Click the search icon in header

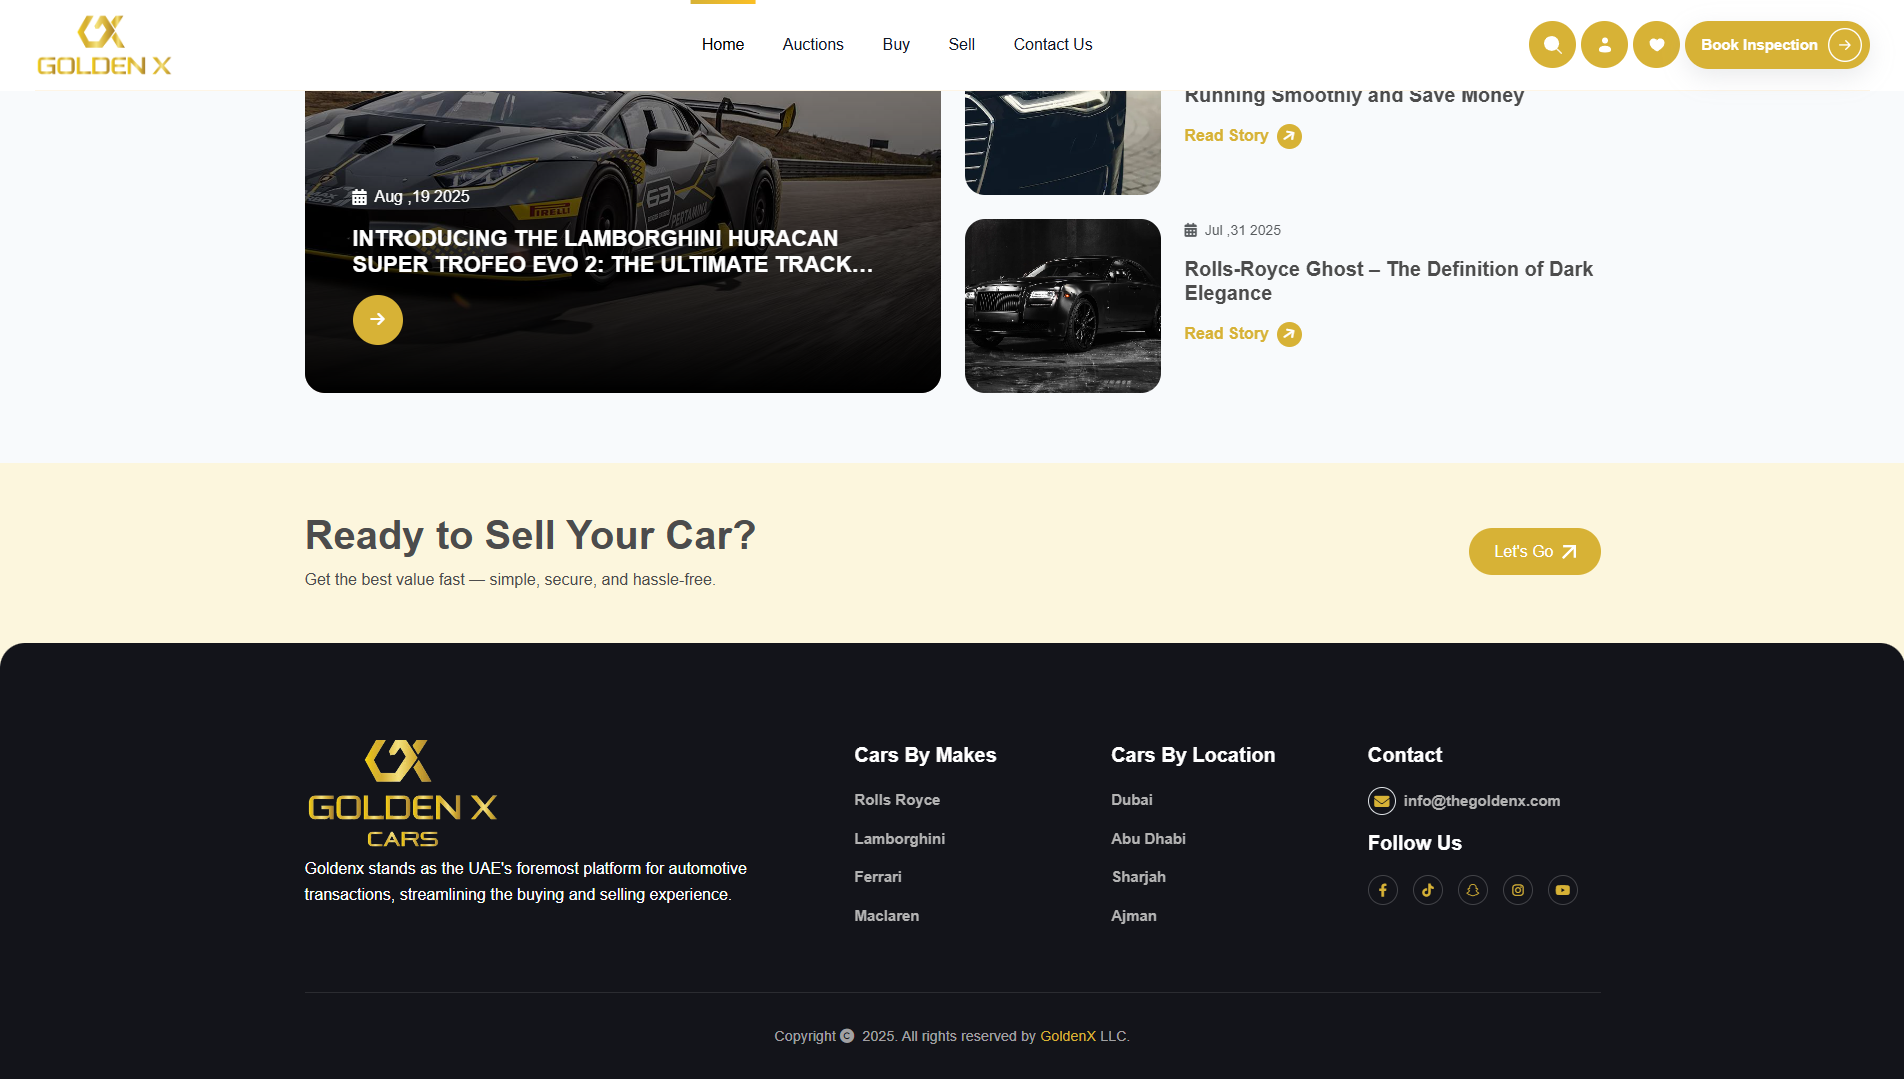pos(1552,45)
